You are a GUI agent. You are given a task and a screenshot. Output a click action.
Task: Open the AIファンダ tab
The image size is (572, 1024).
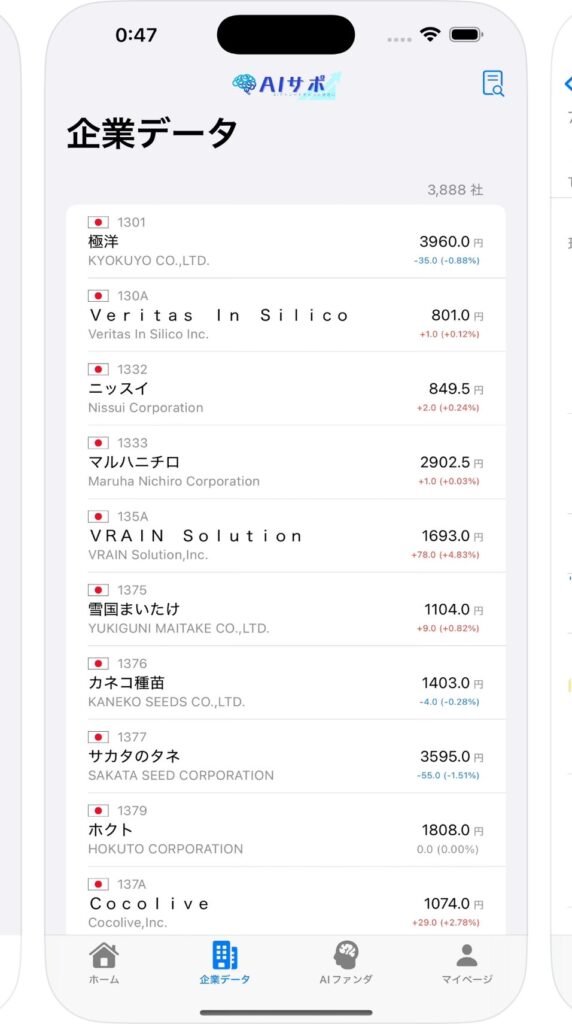point(346,963)
